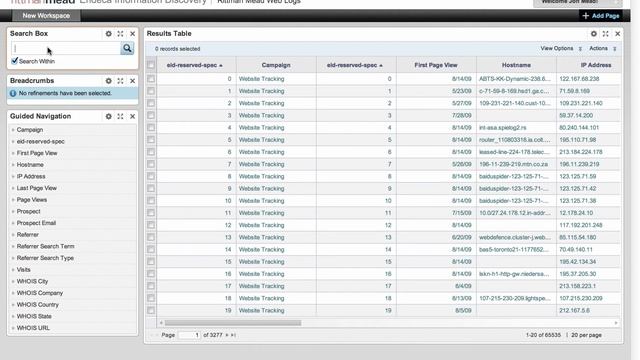
Task: Open Guided Navigation settings gear
Action: point(109,116)
